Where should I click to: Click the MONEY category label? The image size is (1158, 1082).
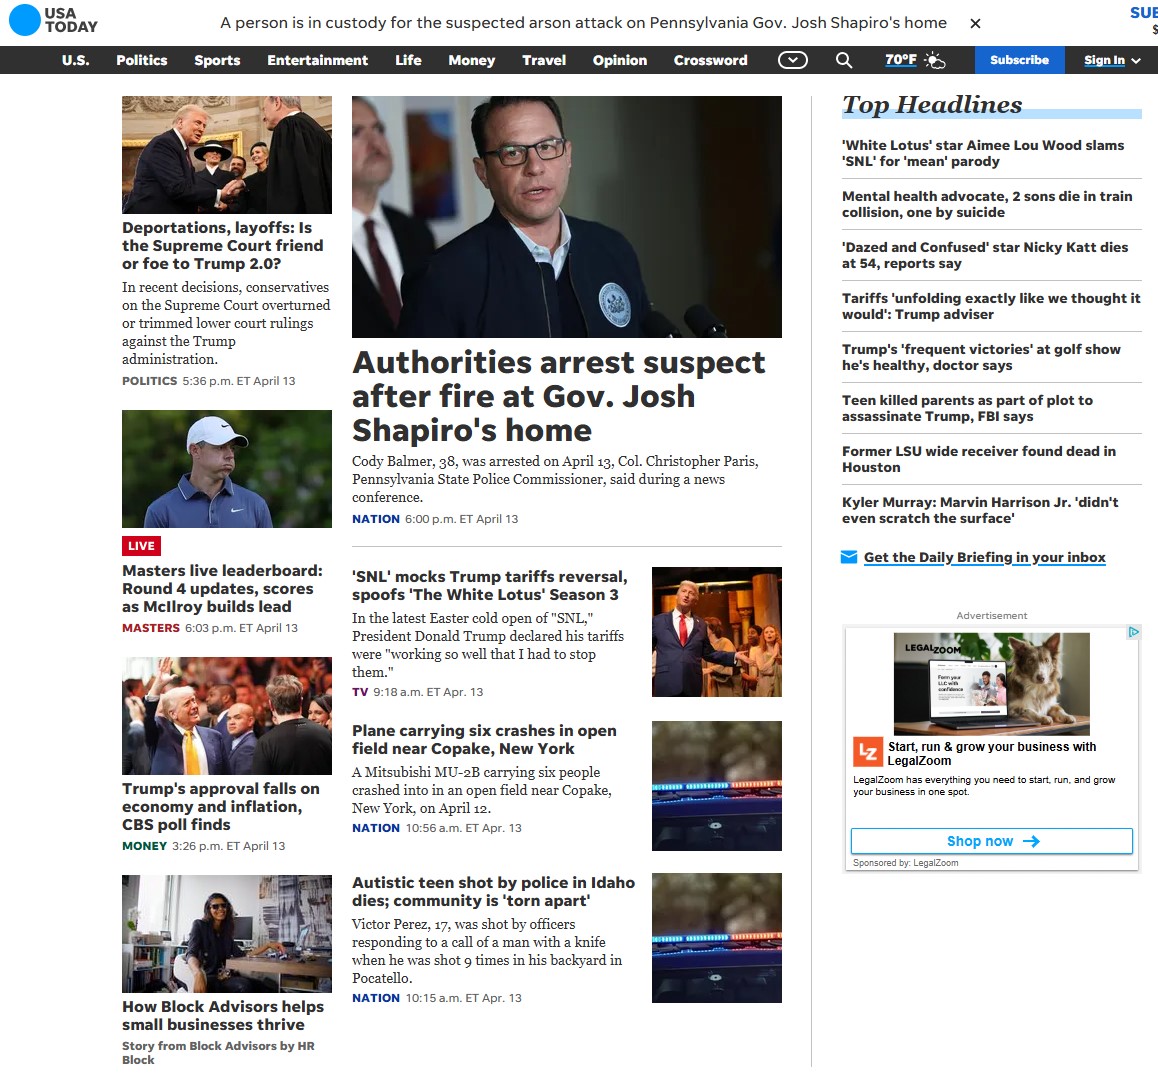[144, 846]
